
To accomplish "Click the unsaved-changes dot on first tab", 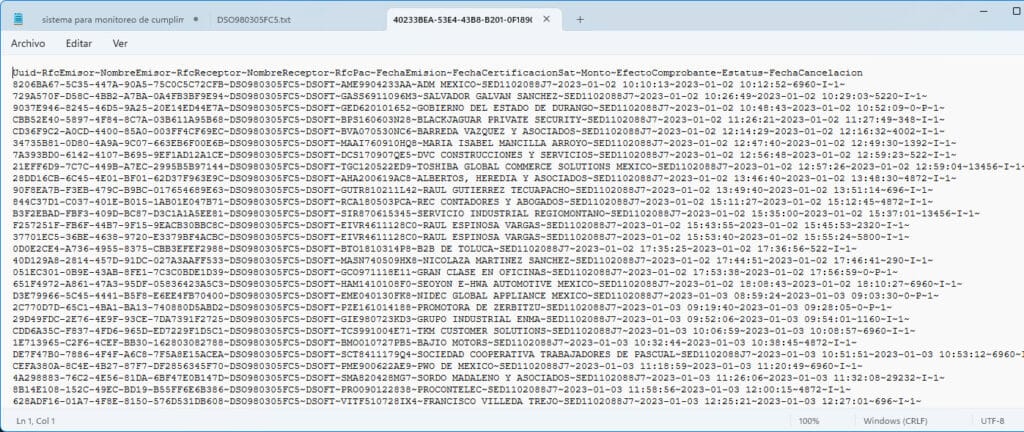I will (x=195, y=20).
